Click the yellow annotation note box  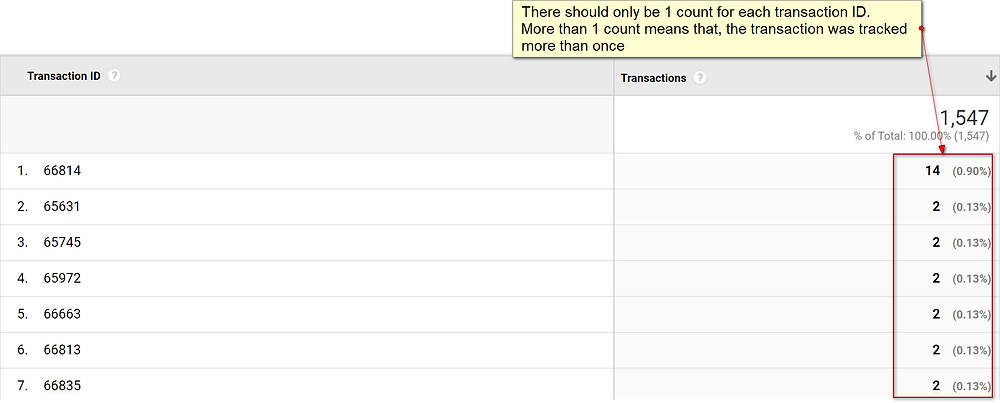pyautogui.click(x=717, y=29)
